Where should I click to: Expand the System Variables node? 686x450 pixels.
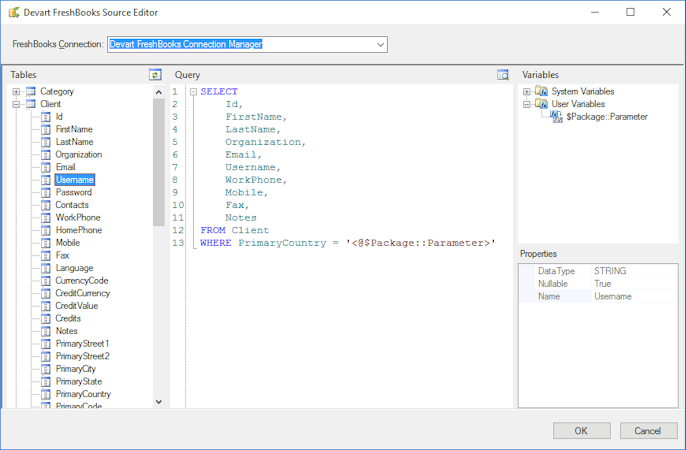(x=527, y=92)
